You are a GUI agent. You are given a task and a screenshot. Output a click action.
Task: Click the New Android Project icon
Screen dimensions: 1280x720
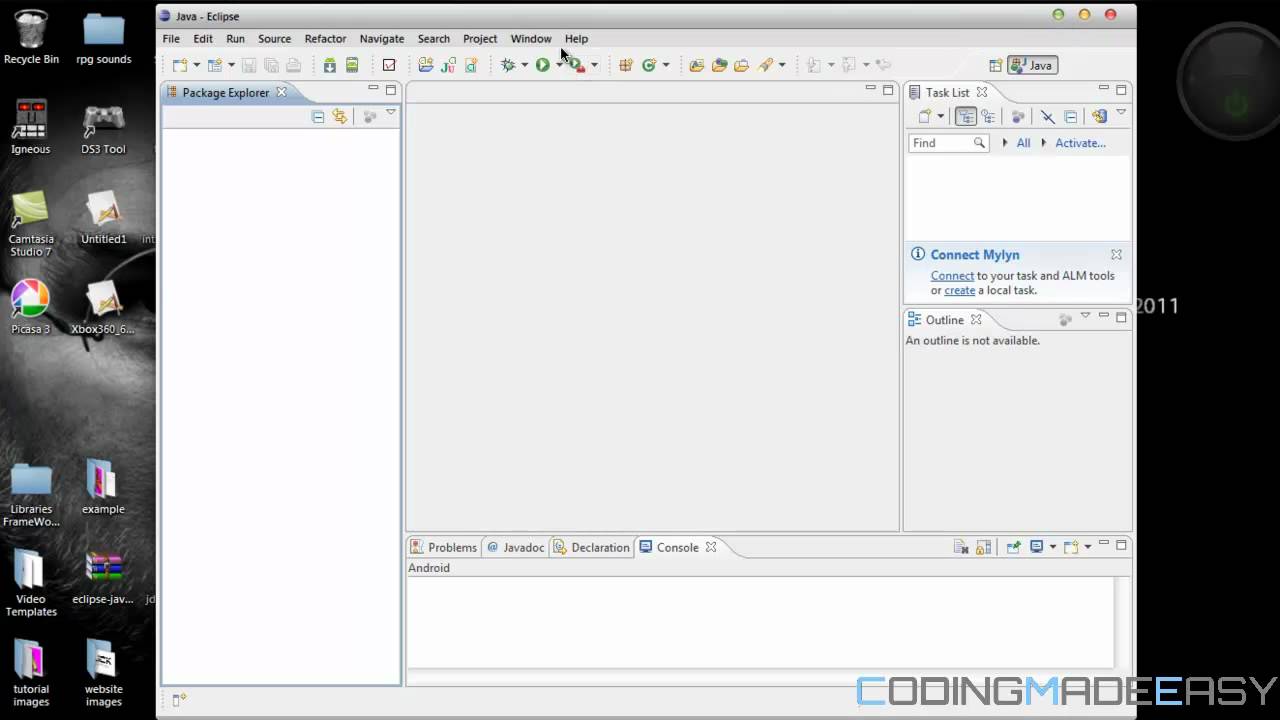[426, 65]
